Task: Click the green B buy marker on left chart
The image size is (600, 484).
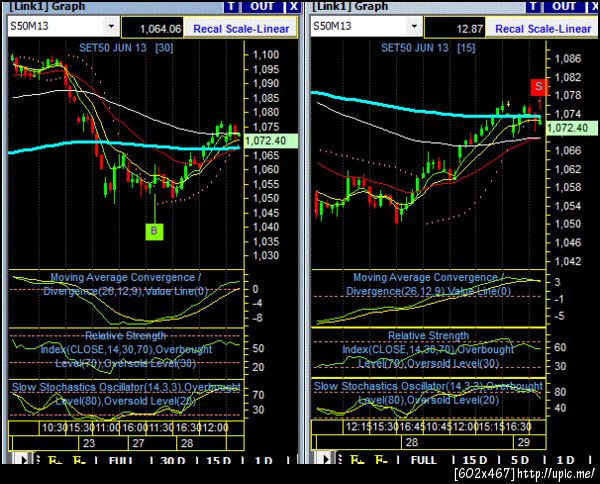Action: pyautogui.click(x=154, y=231)
